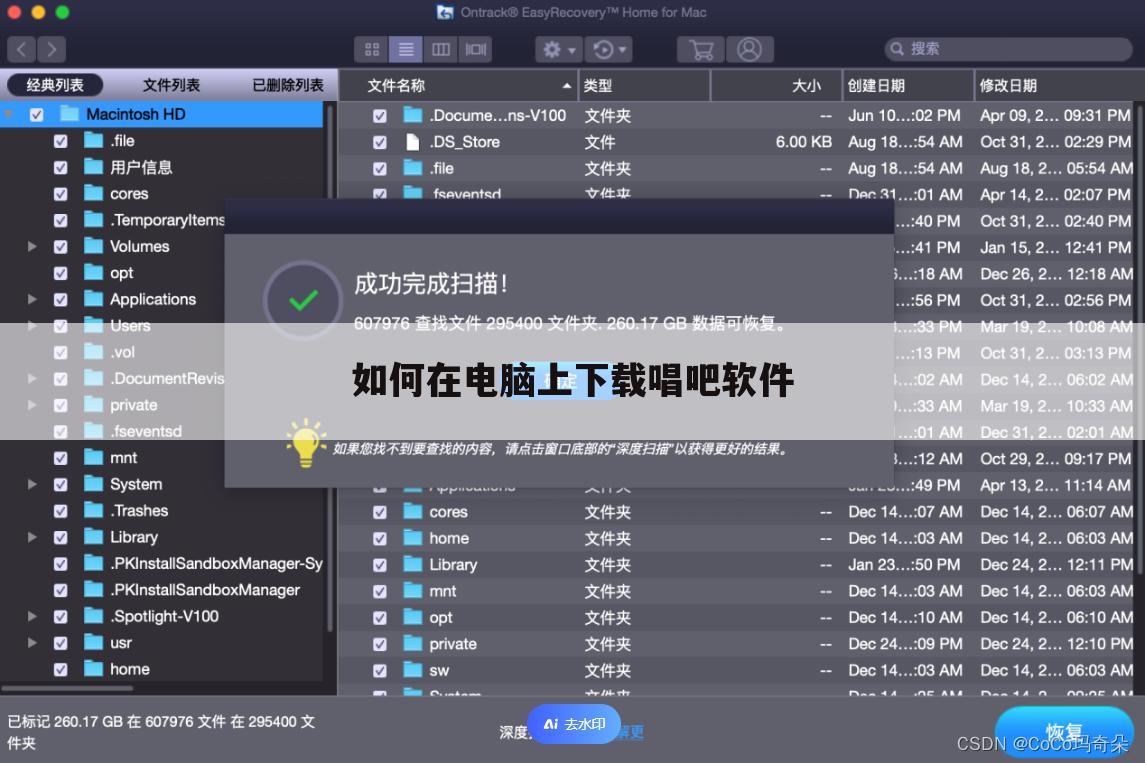Select the mnt folder in the tree
Screen dimensions: 1145x763
123,458
